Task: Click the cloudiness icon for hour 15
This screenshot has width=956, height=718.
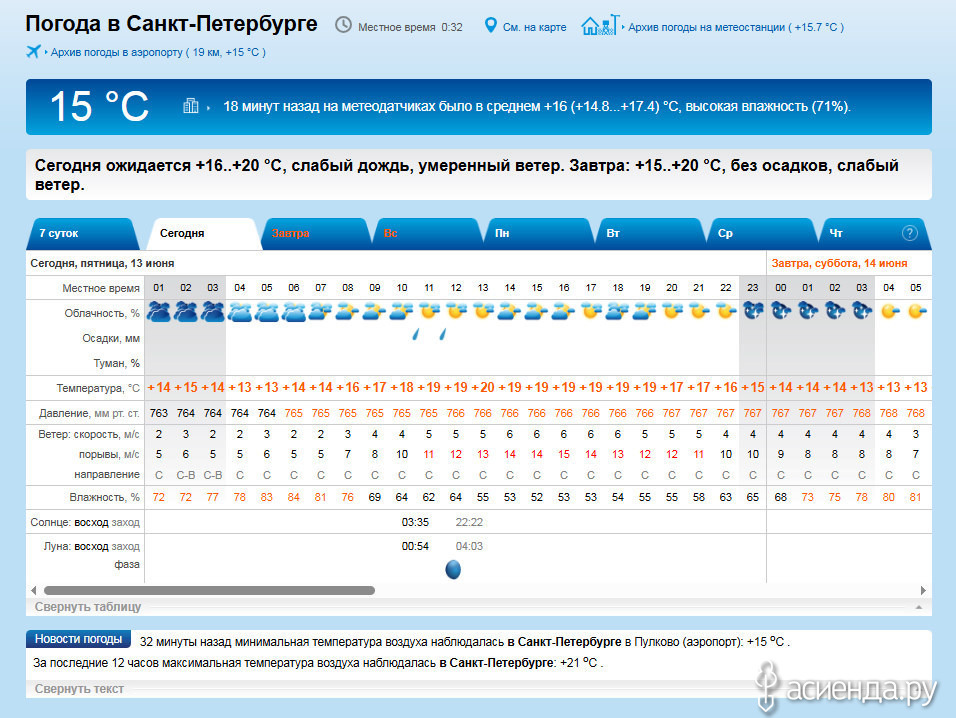Action: point(537,312)
